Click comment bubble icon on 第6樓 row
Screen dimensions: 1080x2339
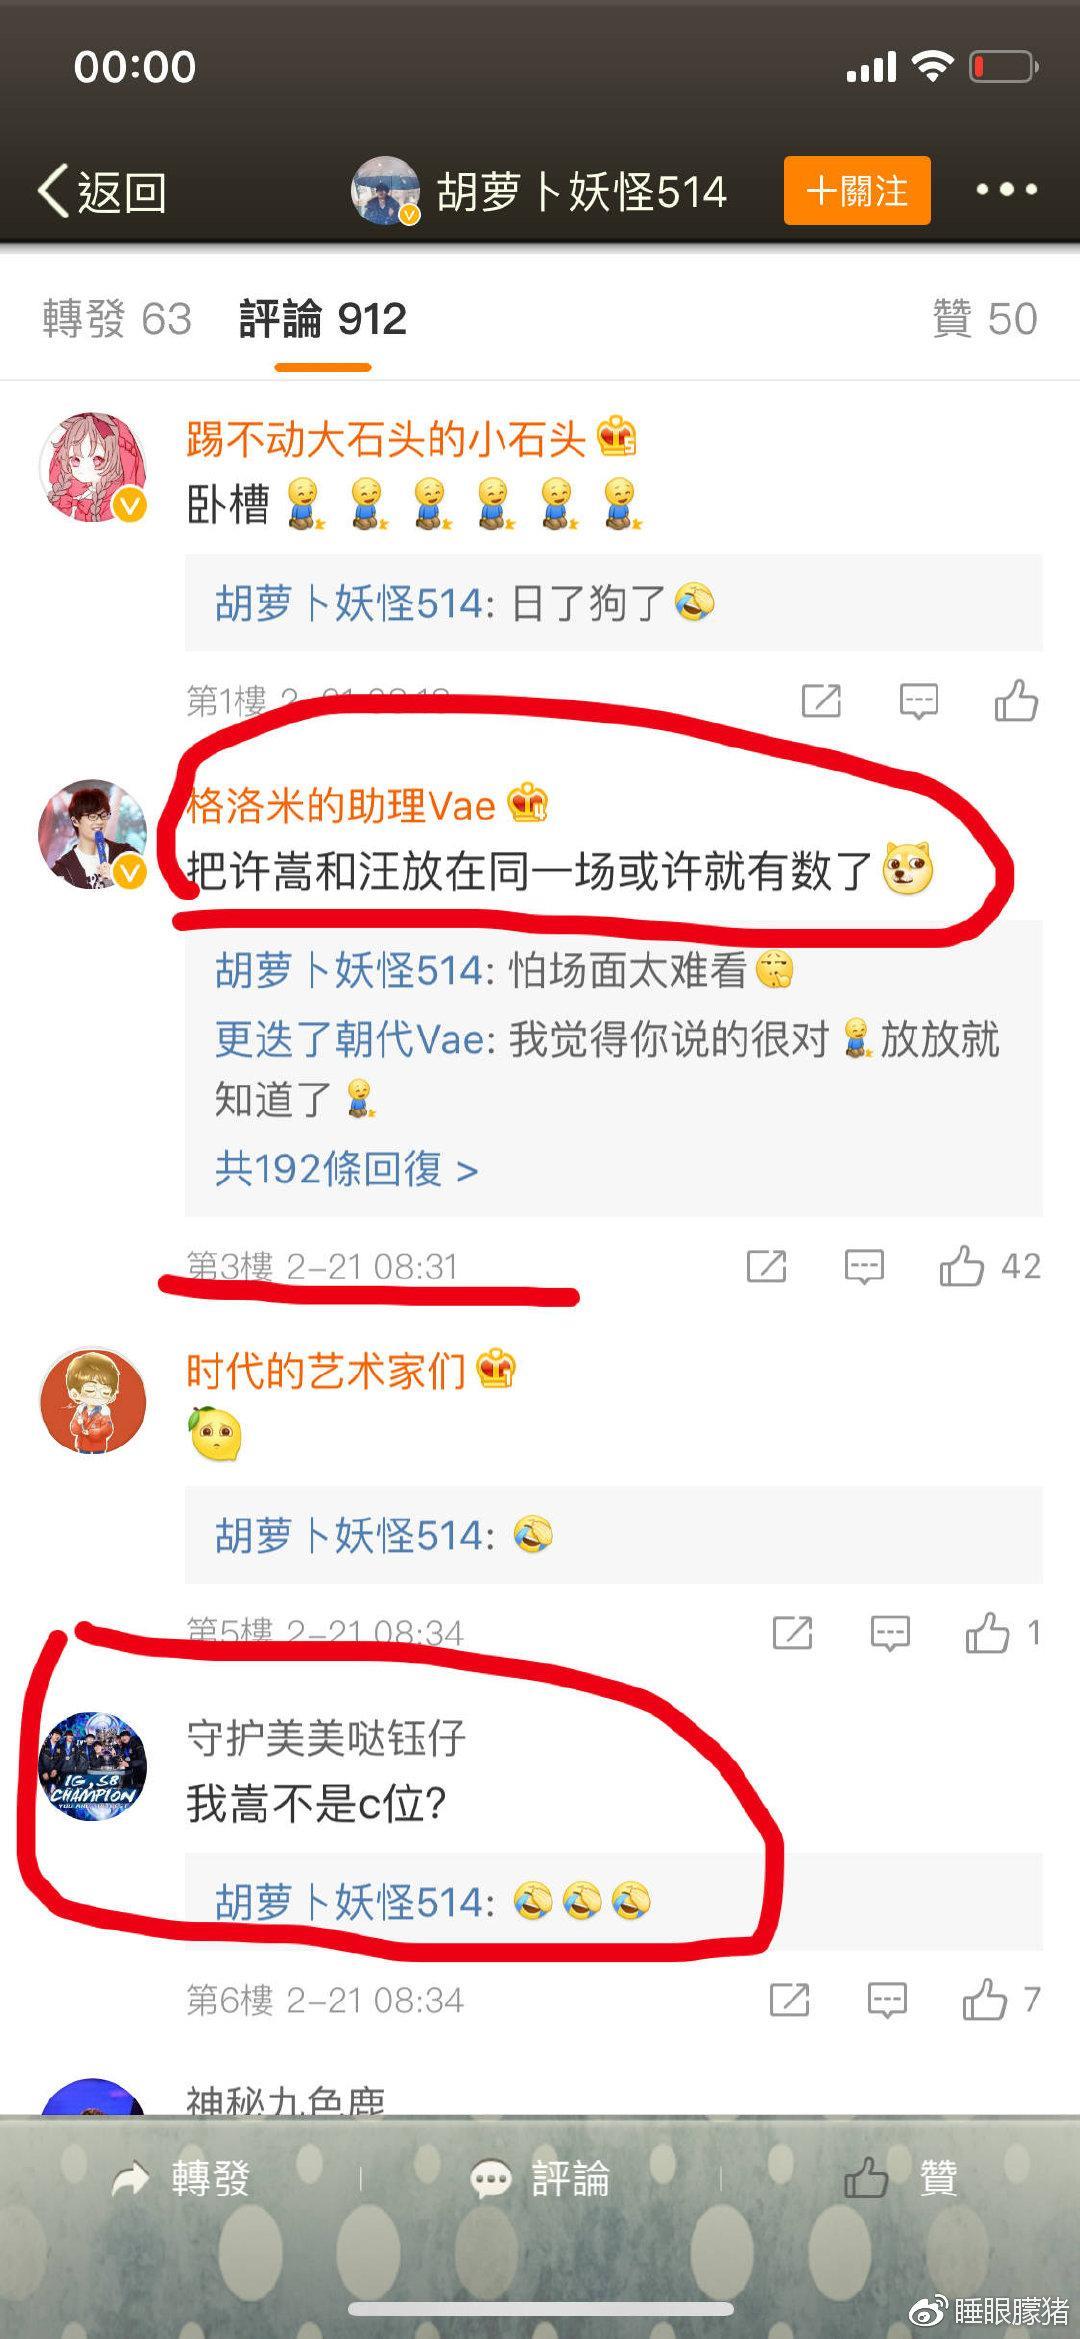[887, 2000]
